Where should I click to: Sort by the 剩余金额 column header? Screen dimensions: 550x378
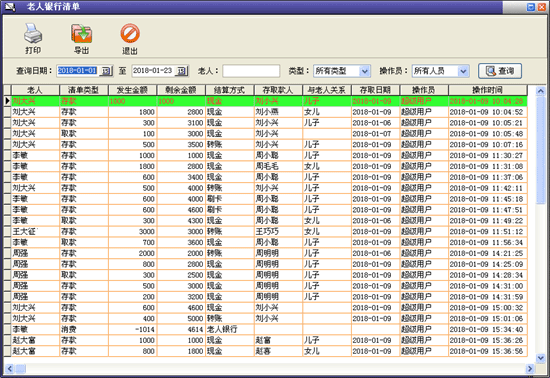pyautogui.click(x=181, y=90)
